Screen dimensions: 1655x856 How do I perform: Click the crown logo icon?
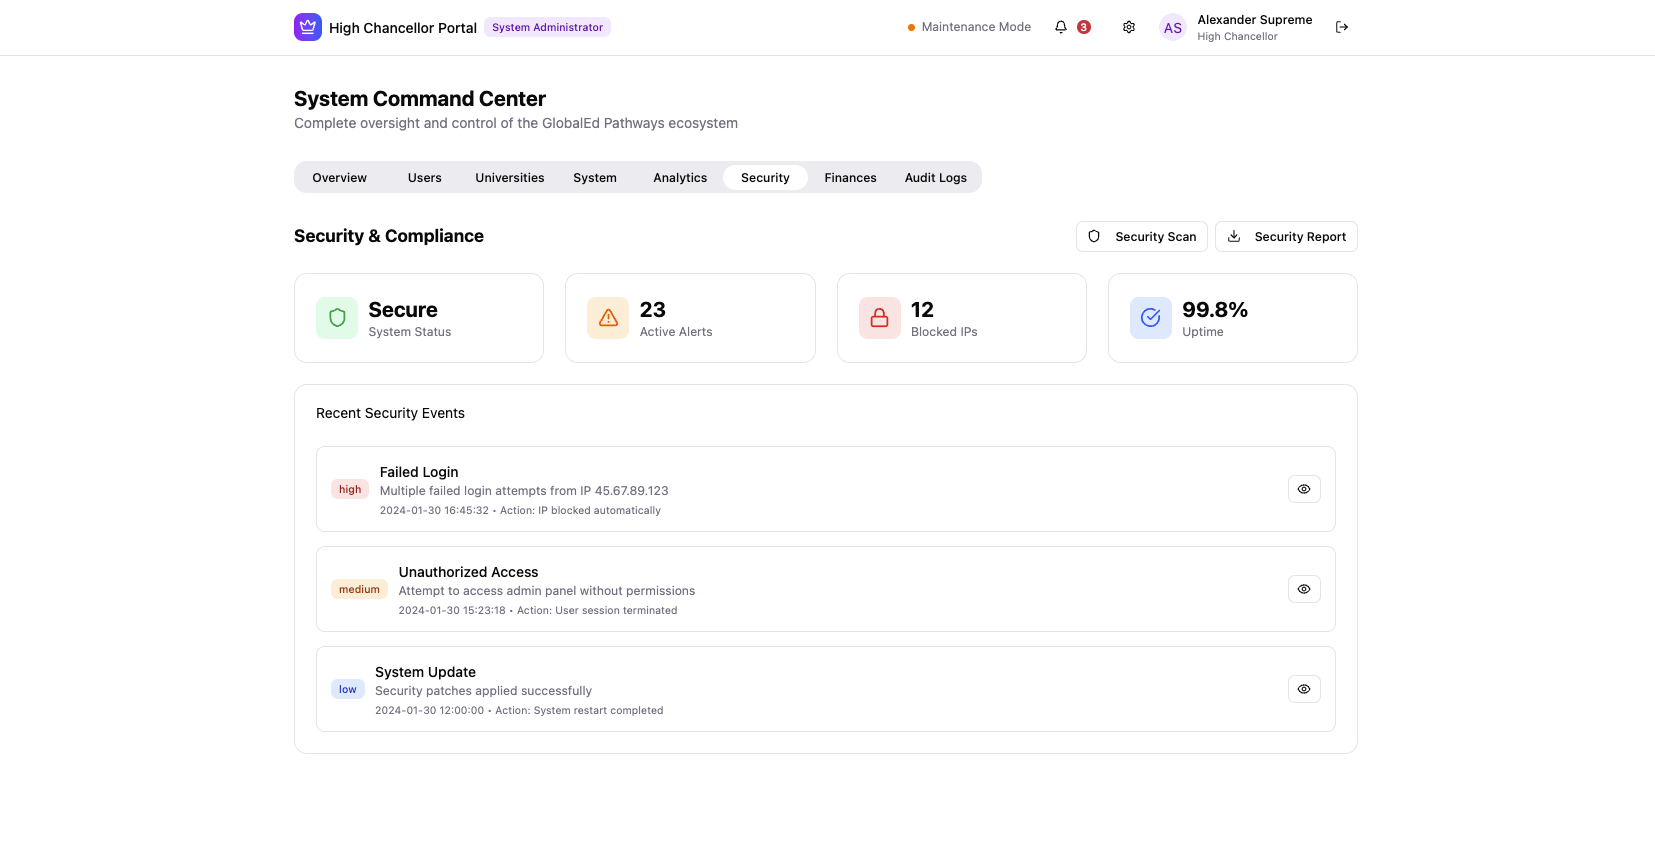click(307, 27)
